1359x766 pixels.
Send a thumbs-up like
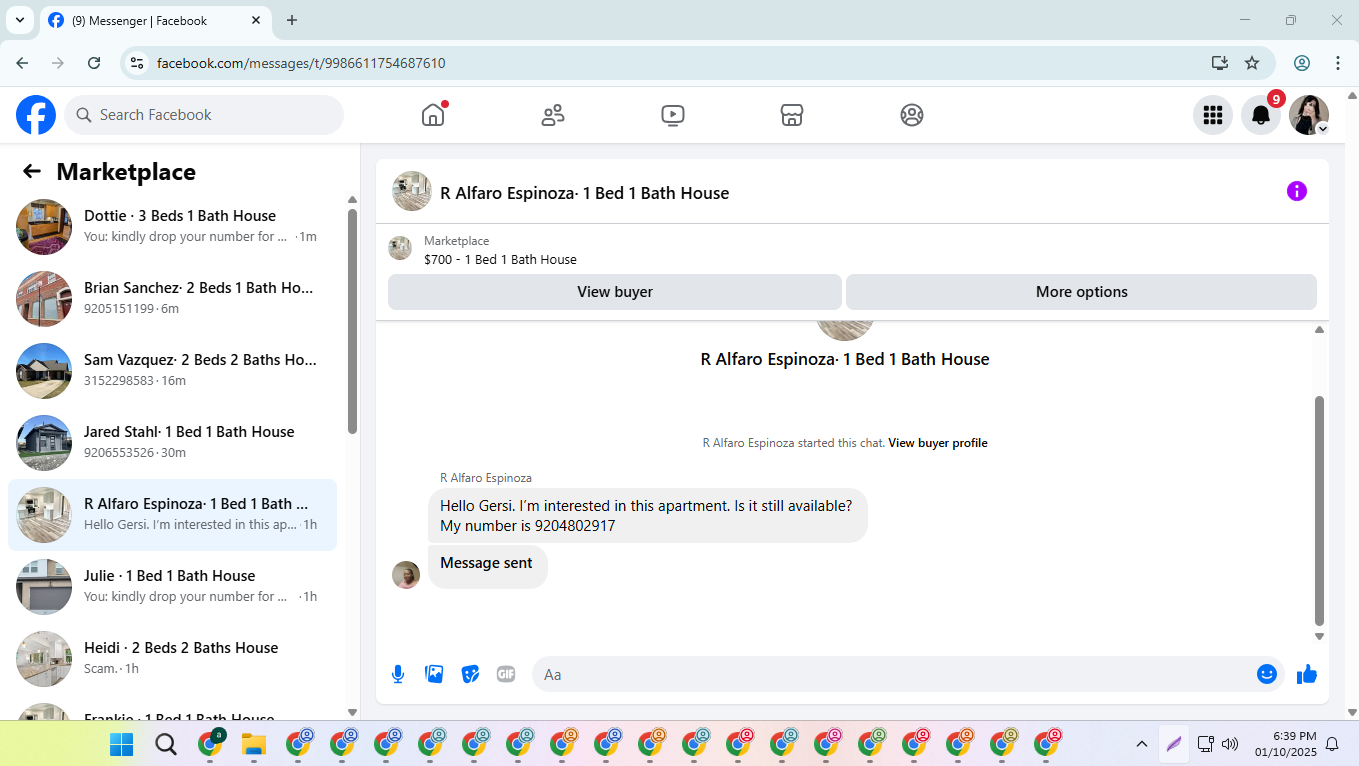pos(1307,674)
